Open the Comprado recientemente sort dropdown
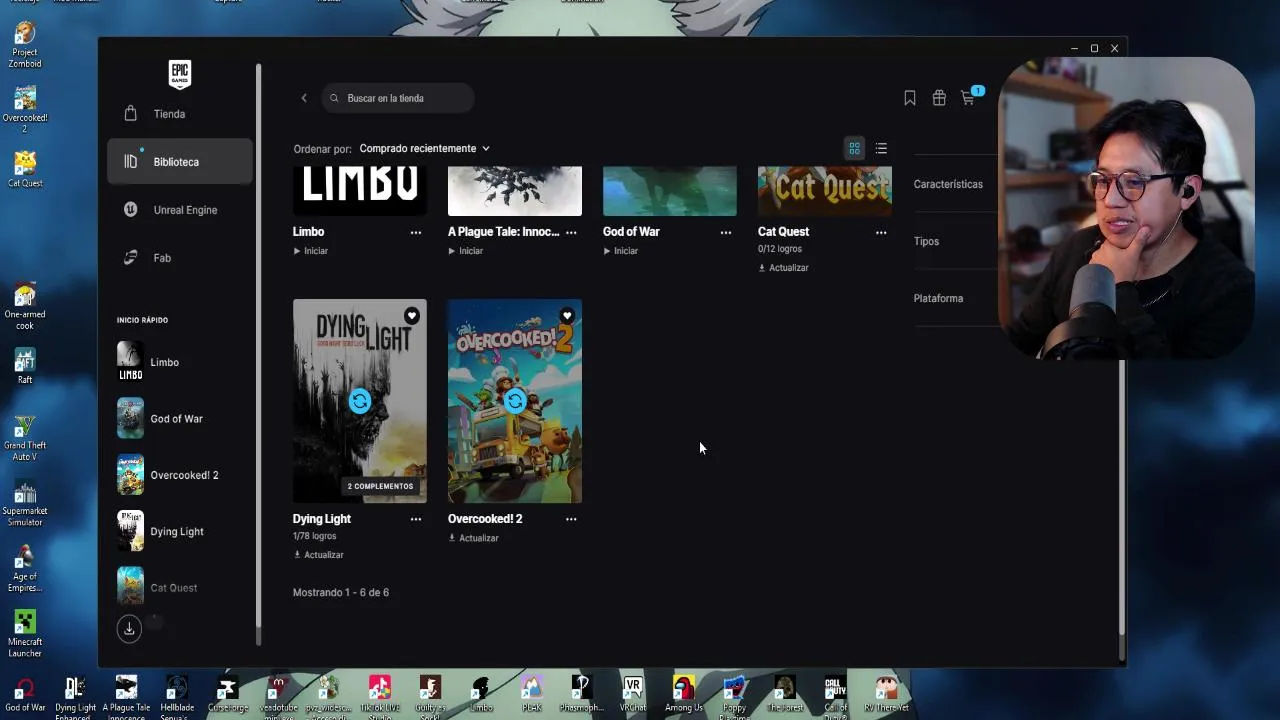This screenshot has width=1280, height=720. coord(425,148)
